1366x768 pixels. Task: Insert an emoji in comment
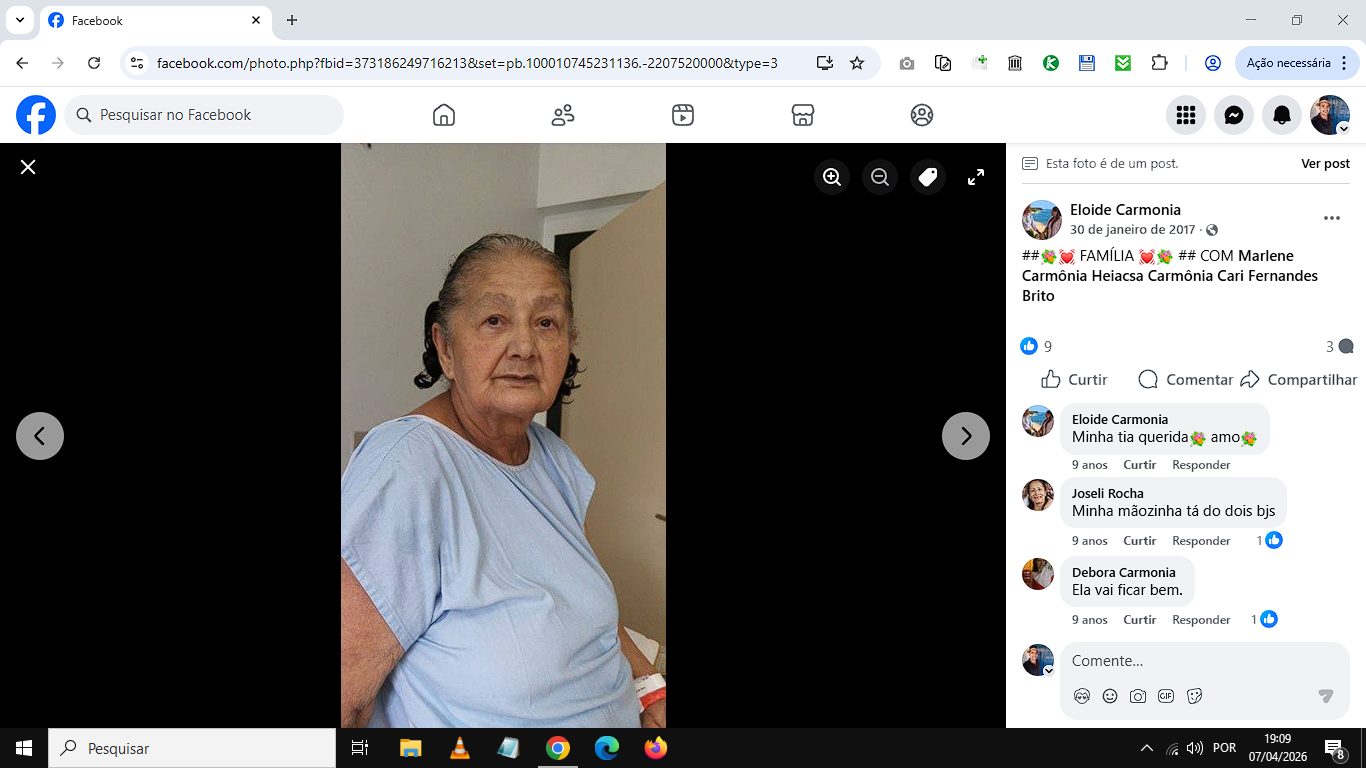point(1110,696)
